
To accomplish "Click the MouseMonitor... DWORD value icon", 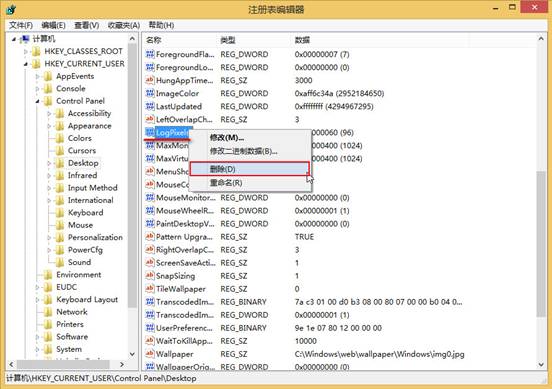I will click(x=150, y=197).
